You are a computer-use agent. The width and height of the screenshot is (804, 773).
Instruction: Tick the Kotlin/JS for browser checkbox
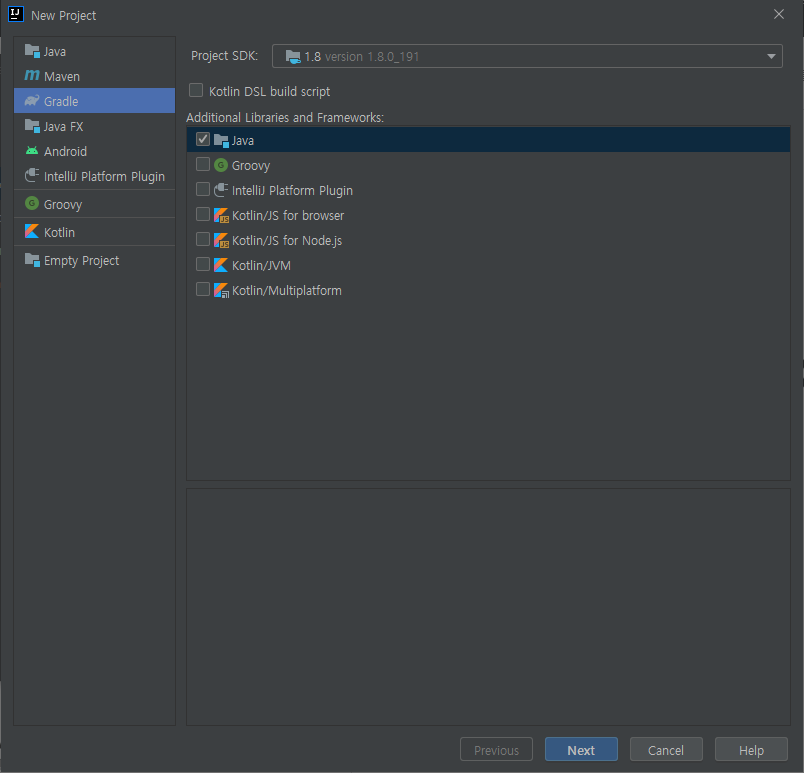tap(203, 214)
